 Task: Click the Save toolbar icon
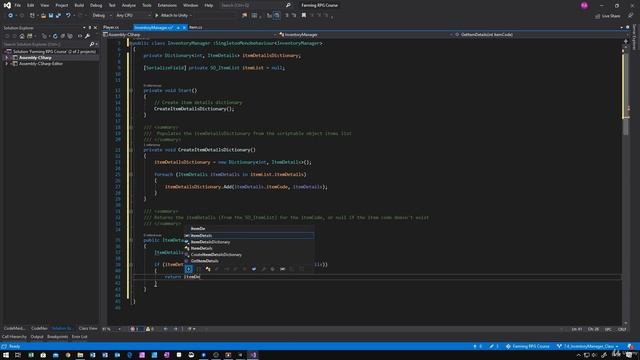click(51, 16)
